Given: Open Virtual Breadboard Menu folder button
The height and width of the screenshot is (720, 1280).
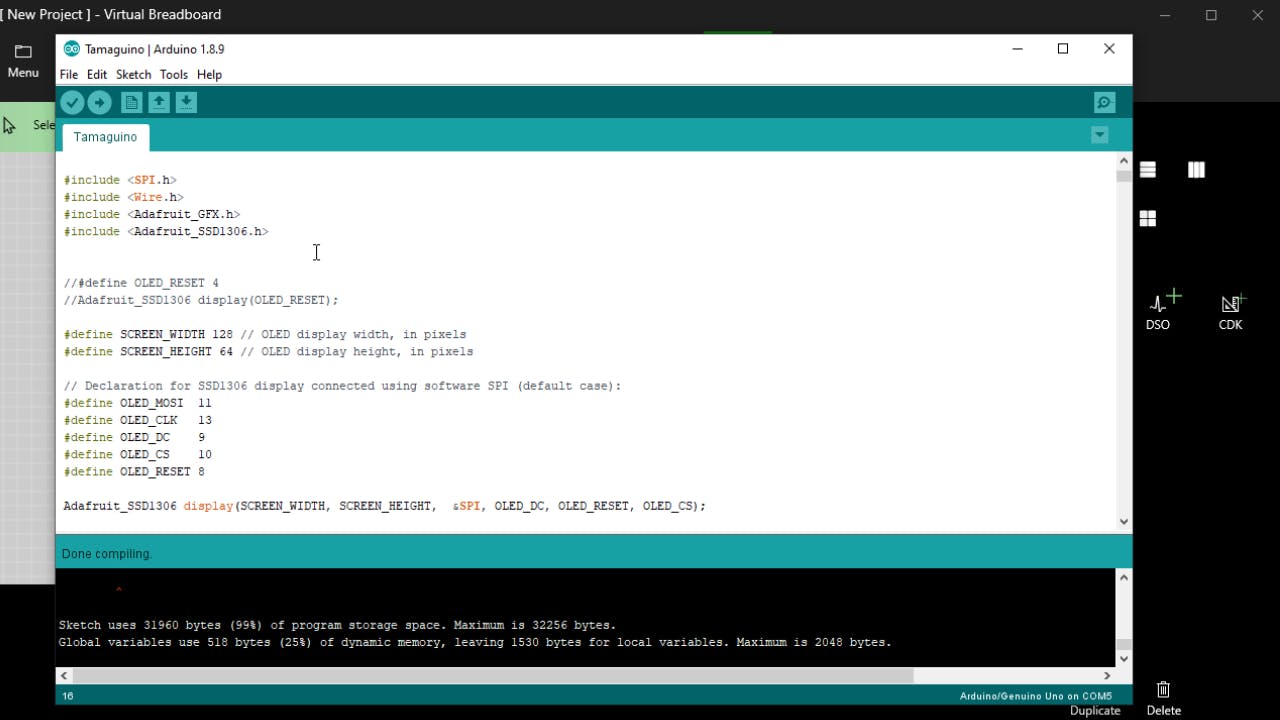Looking at the screenshot, I should click(23, 61).
